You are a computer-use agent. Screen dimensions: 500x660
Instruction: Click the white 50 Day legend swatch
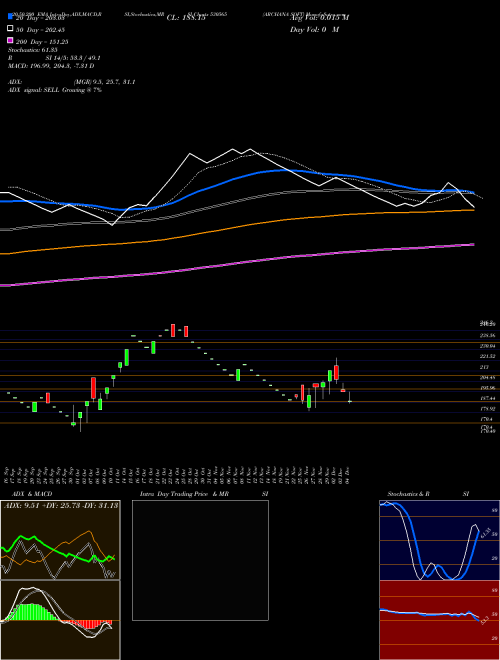11,29
